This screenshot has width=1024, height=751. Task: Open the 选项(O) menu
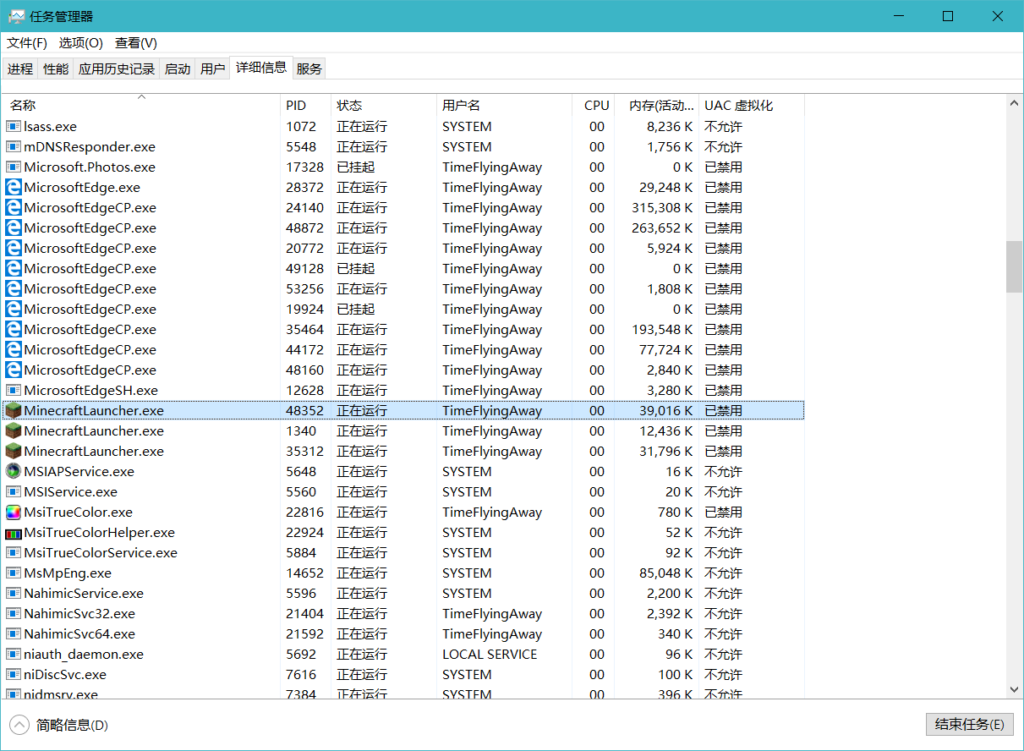tap(81, 43)
